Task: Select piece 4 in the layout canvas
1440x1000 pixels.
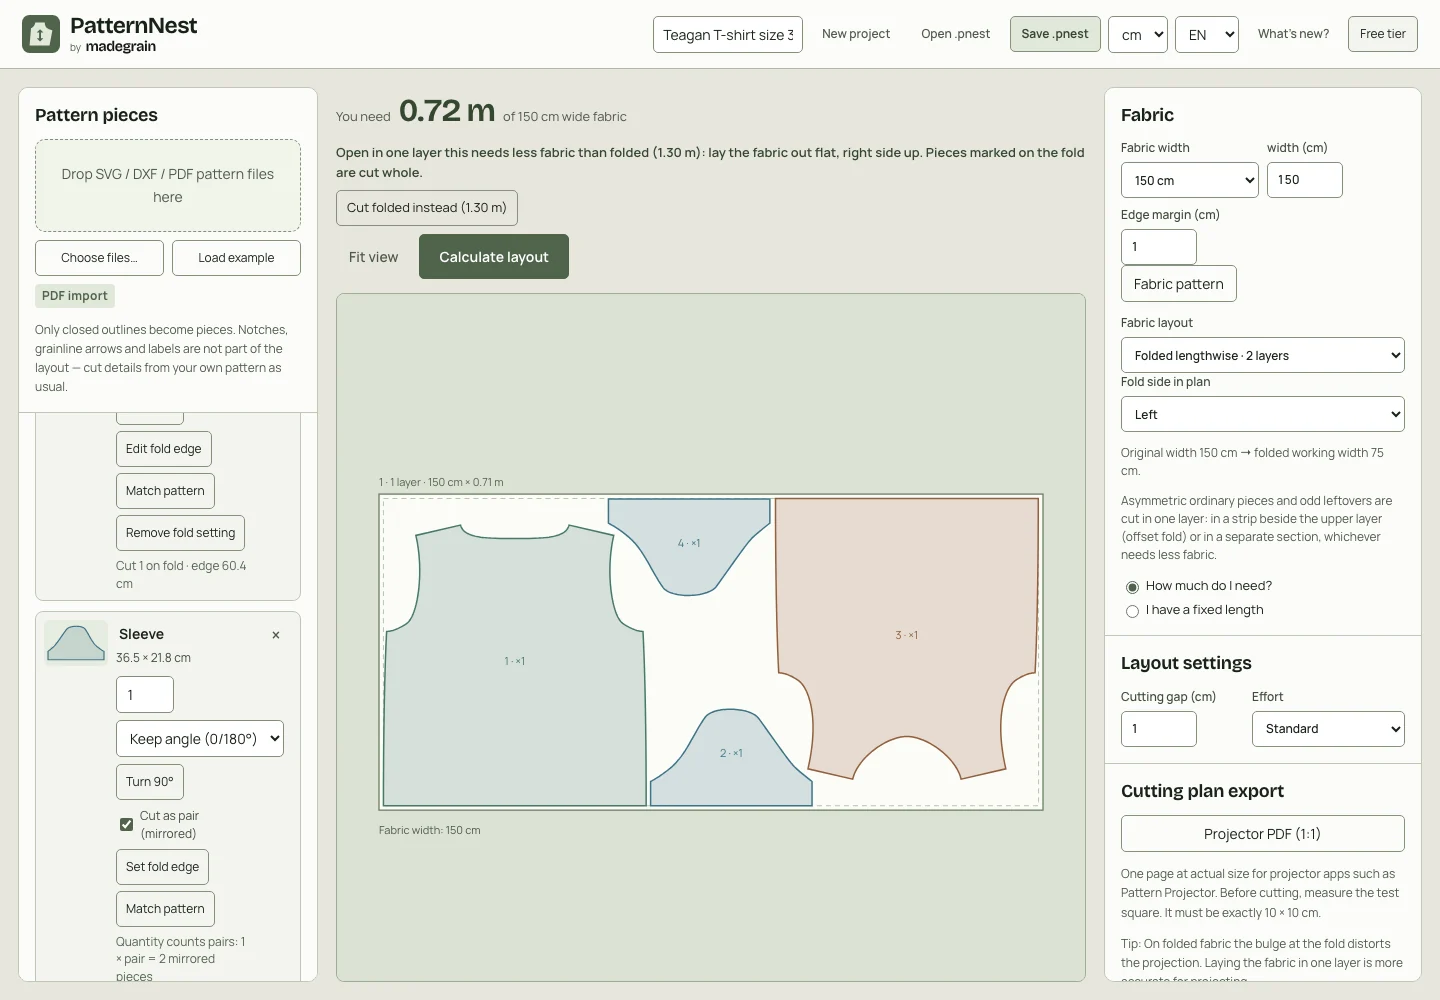Action: point(689,545)
